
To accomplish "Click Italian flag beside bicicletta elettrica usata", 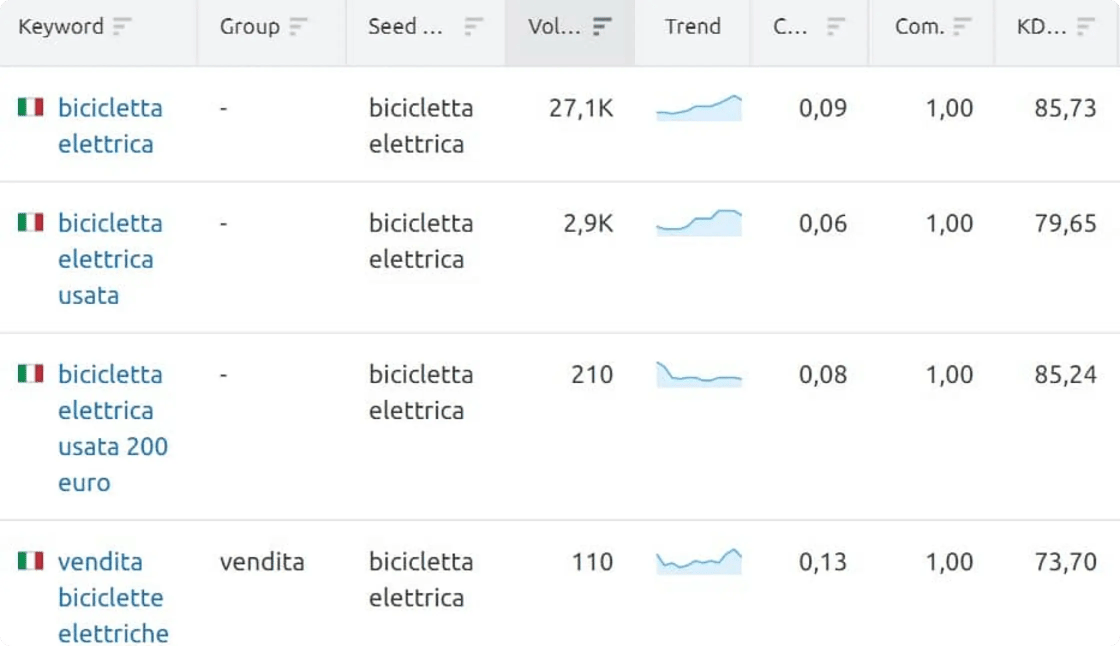I will (x=31, y=222).
